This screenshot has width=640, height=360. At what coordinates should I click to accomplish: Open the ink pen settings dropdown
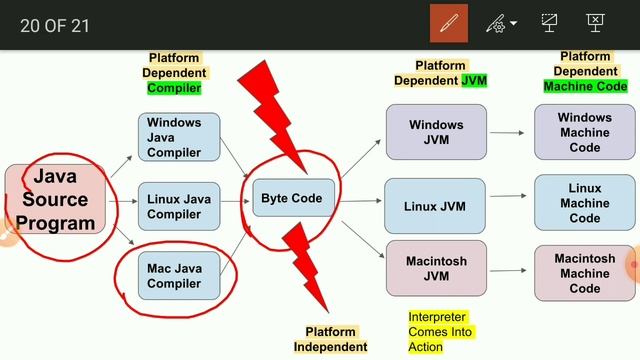tap(502, 24)
